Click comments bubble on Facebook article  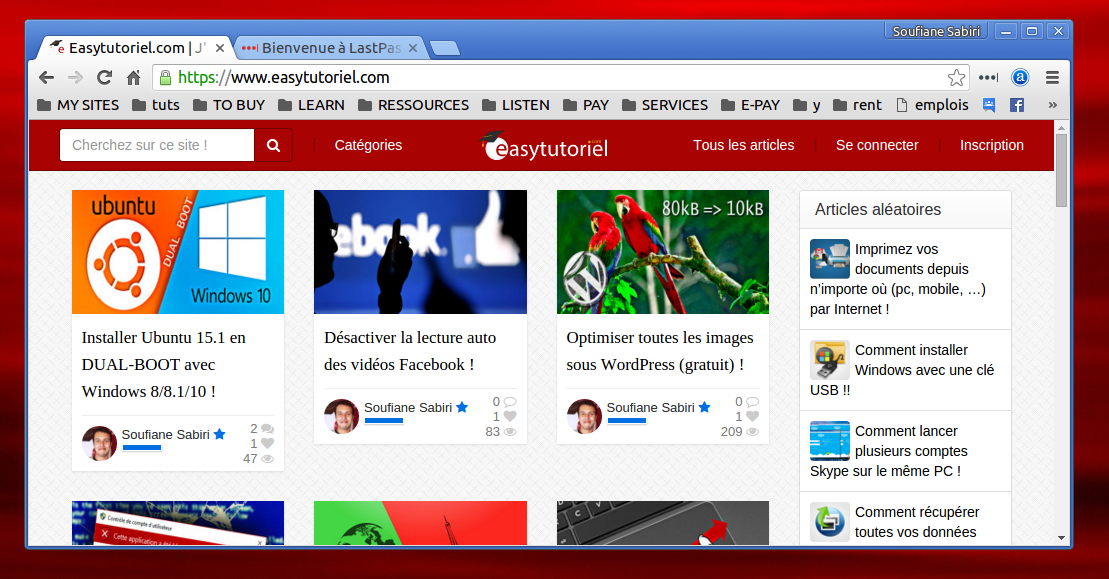point(510,402)
